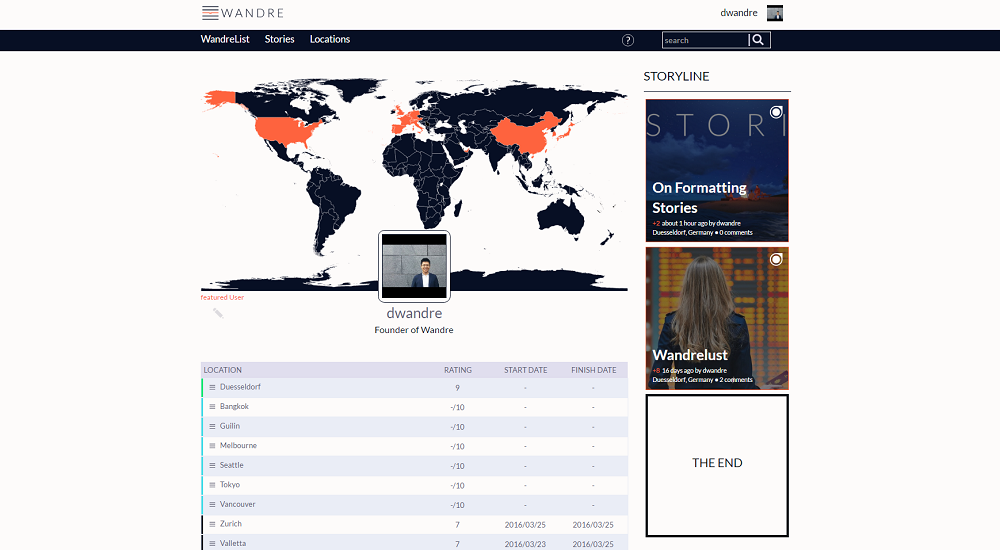Click Zurich start date 2016/03/25
Viewport: 1000px width, 550px height.
pos(525,525)
